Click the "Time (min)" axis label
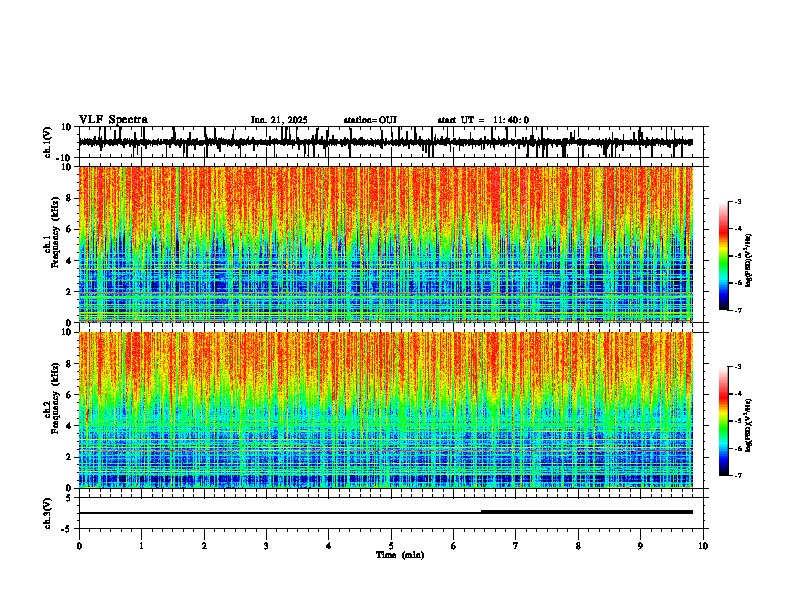 400,555
